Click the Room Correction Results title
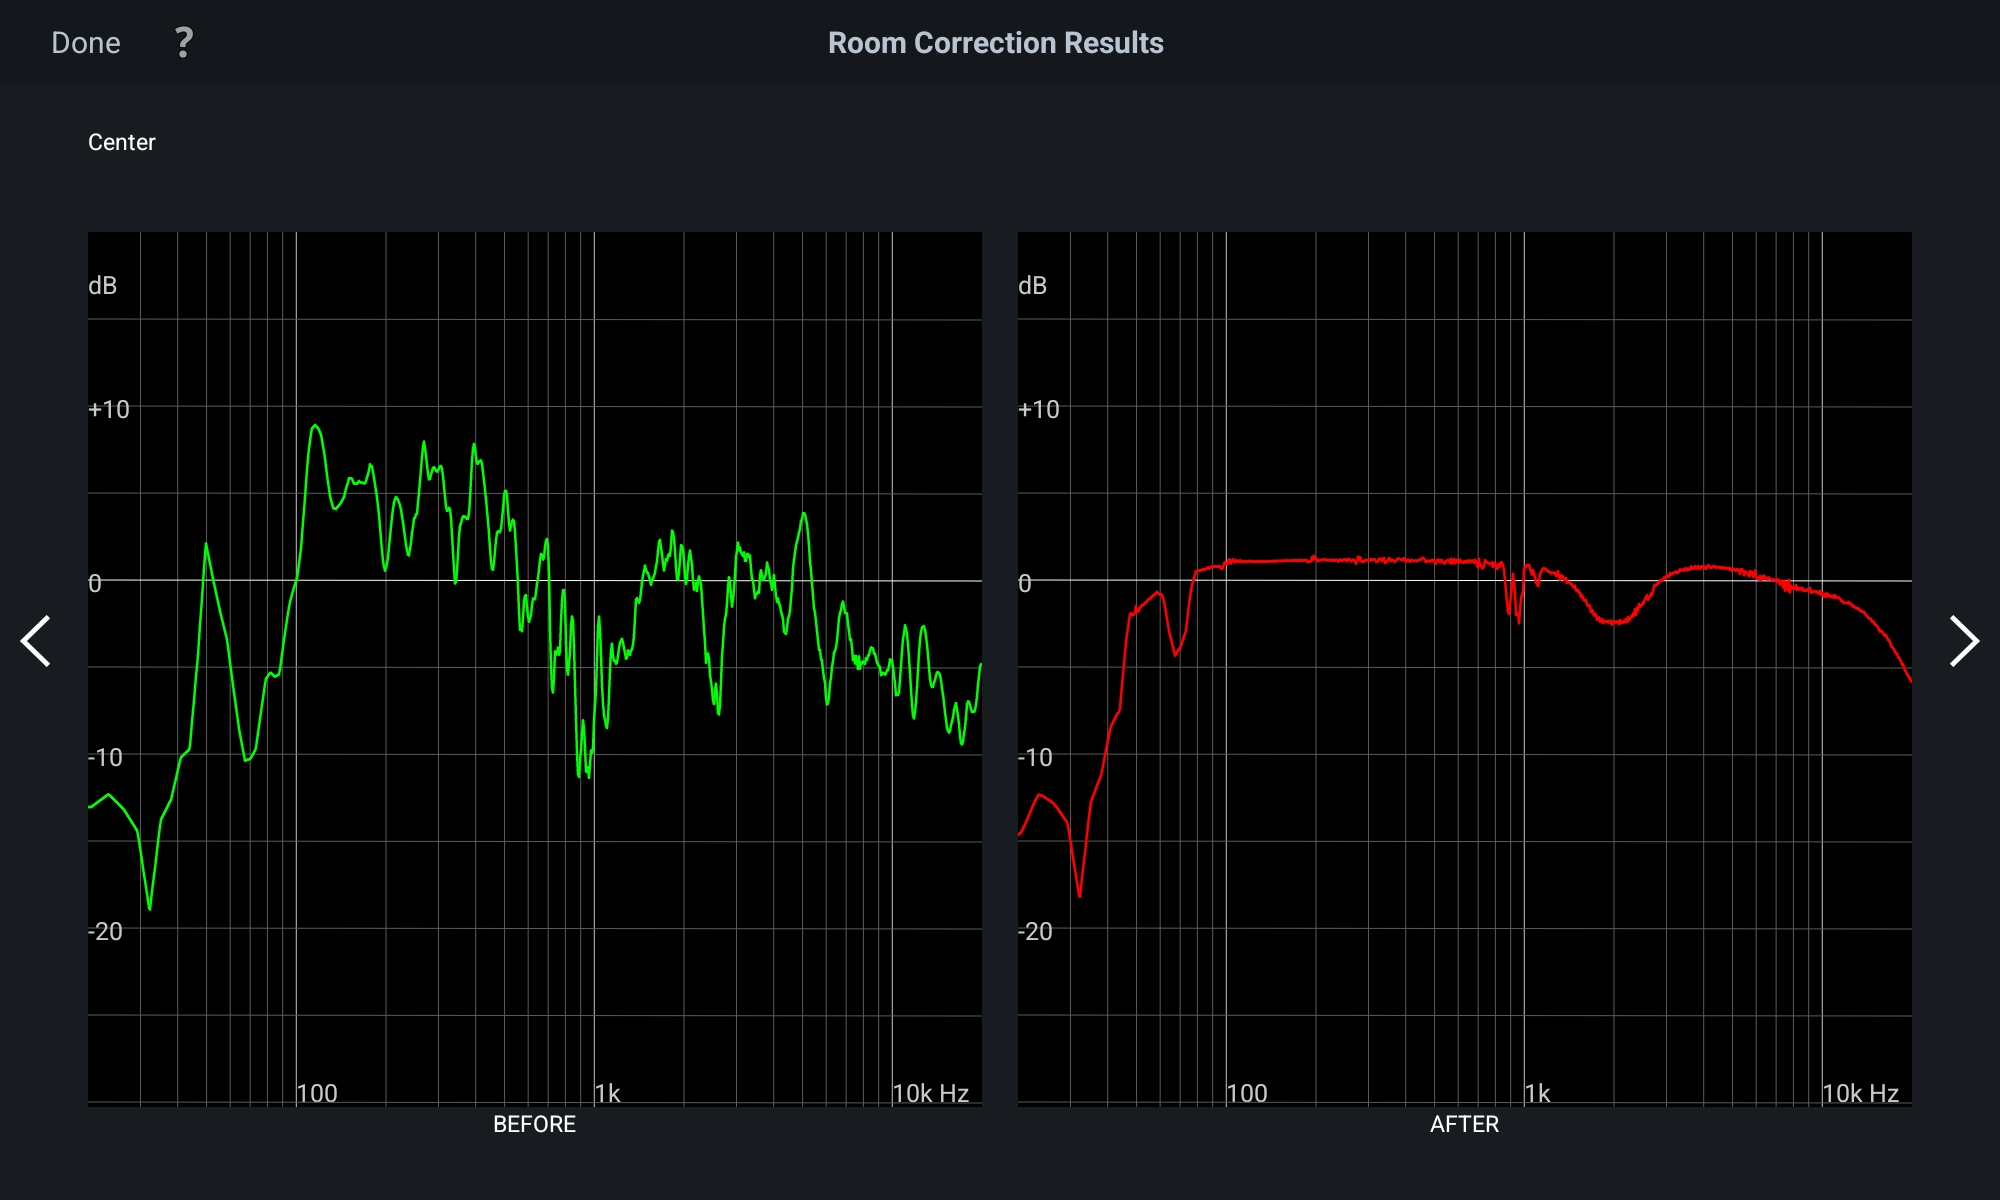Image resolution: width=2000 pixels, height=1200 pixels. 996,43
